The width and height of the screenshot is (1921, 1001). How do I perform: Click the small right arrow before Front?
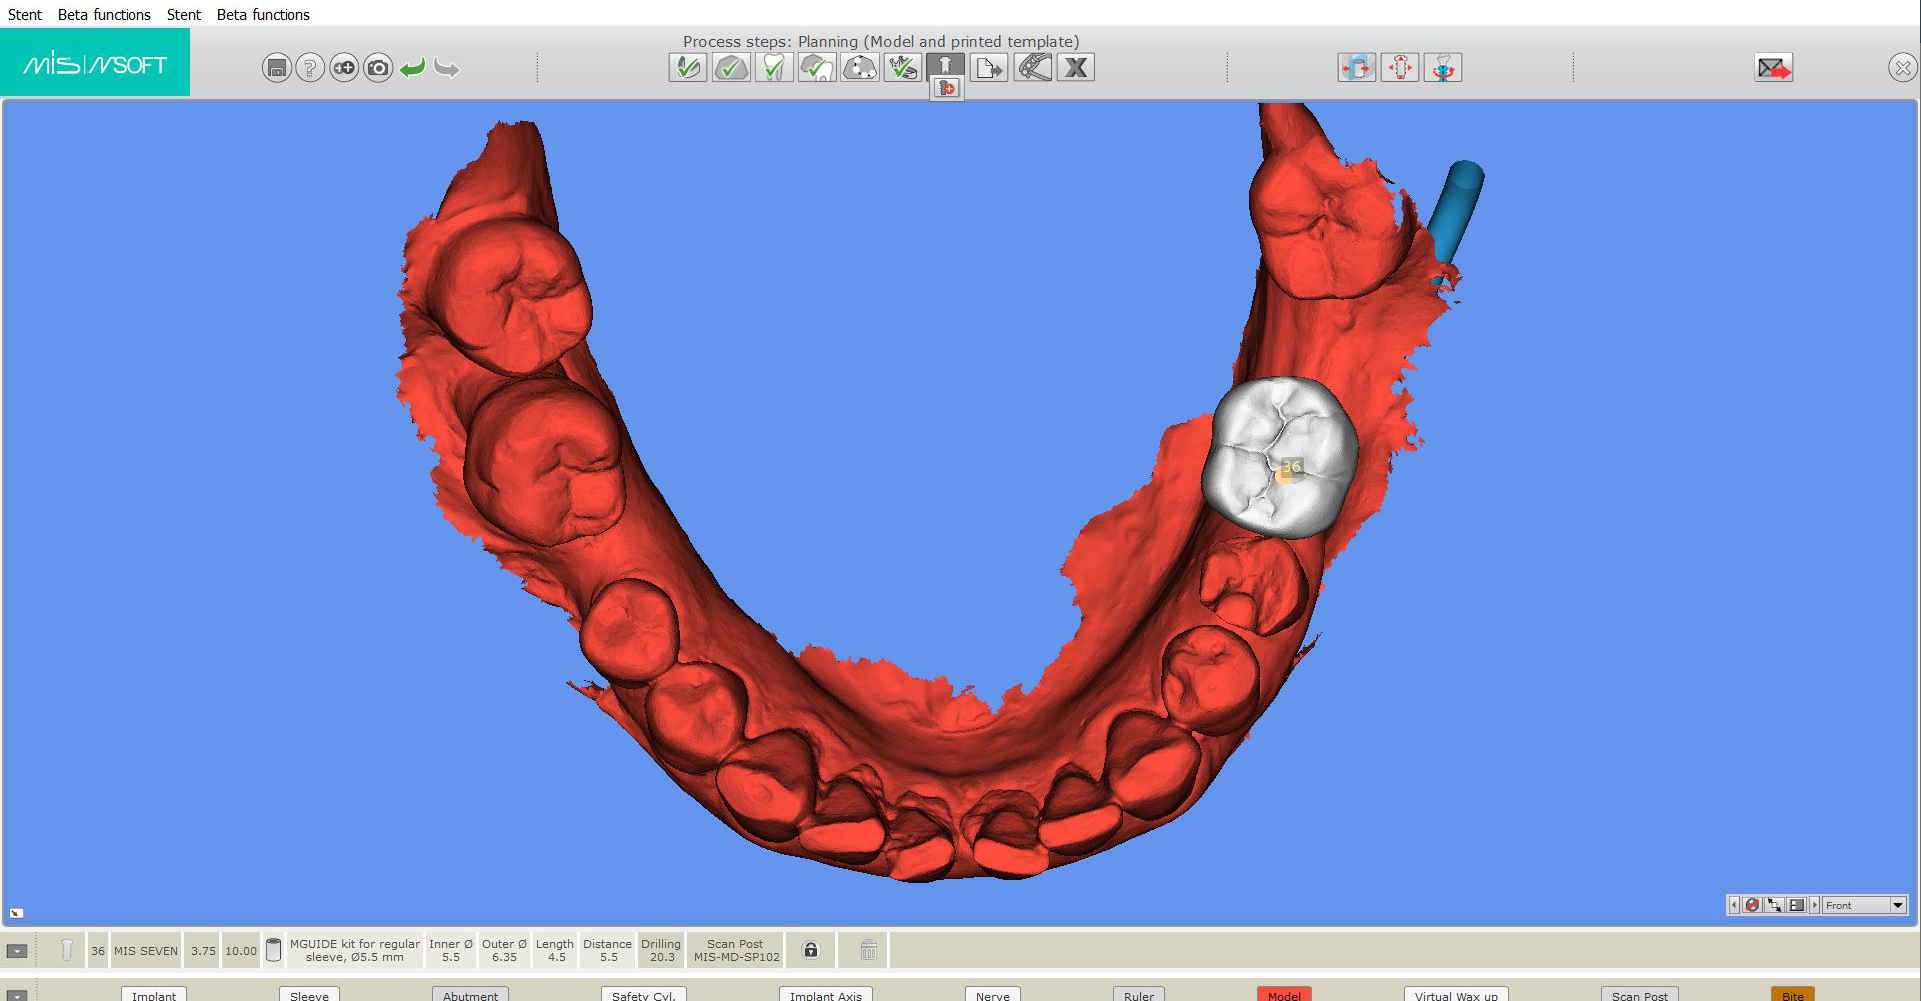pyautogui.click(x=1814, y=905)
